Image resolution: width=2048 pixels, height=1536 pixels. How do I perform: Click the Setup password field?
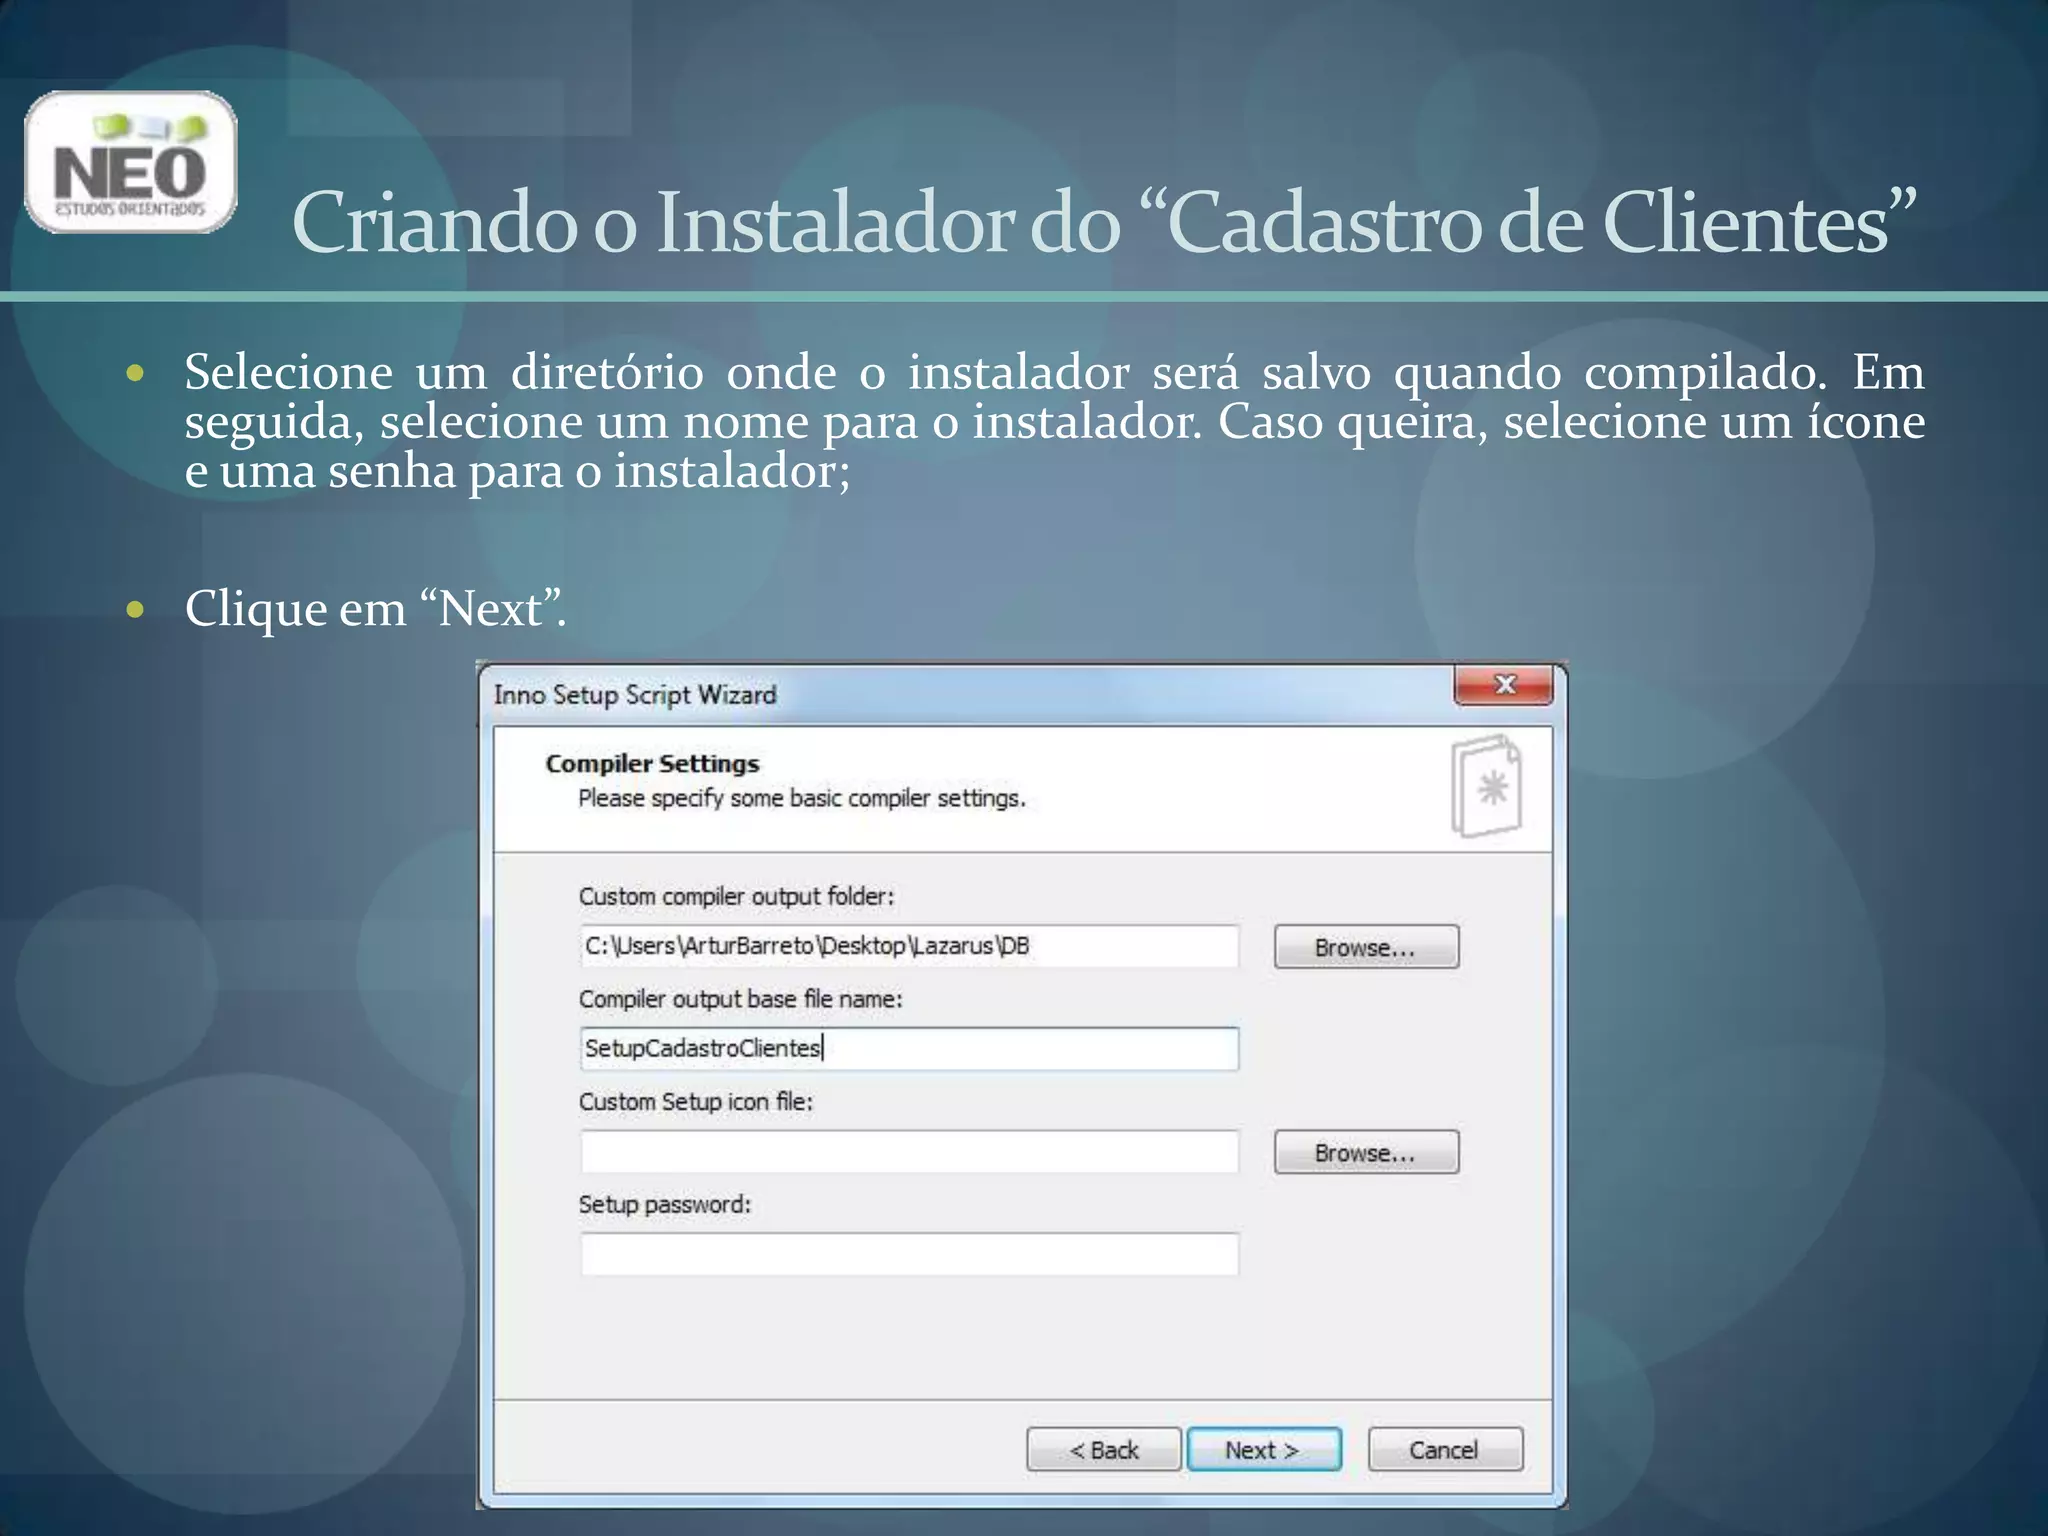click(909, 1254)
